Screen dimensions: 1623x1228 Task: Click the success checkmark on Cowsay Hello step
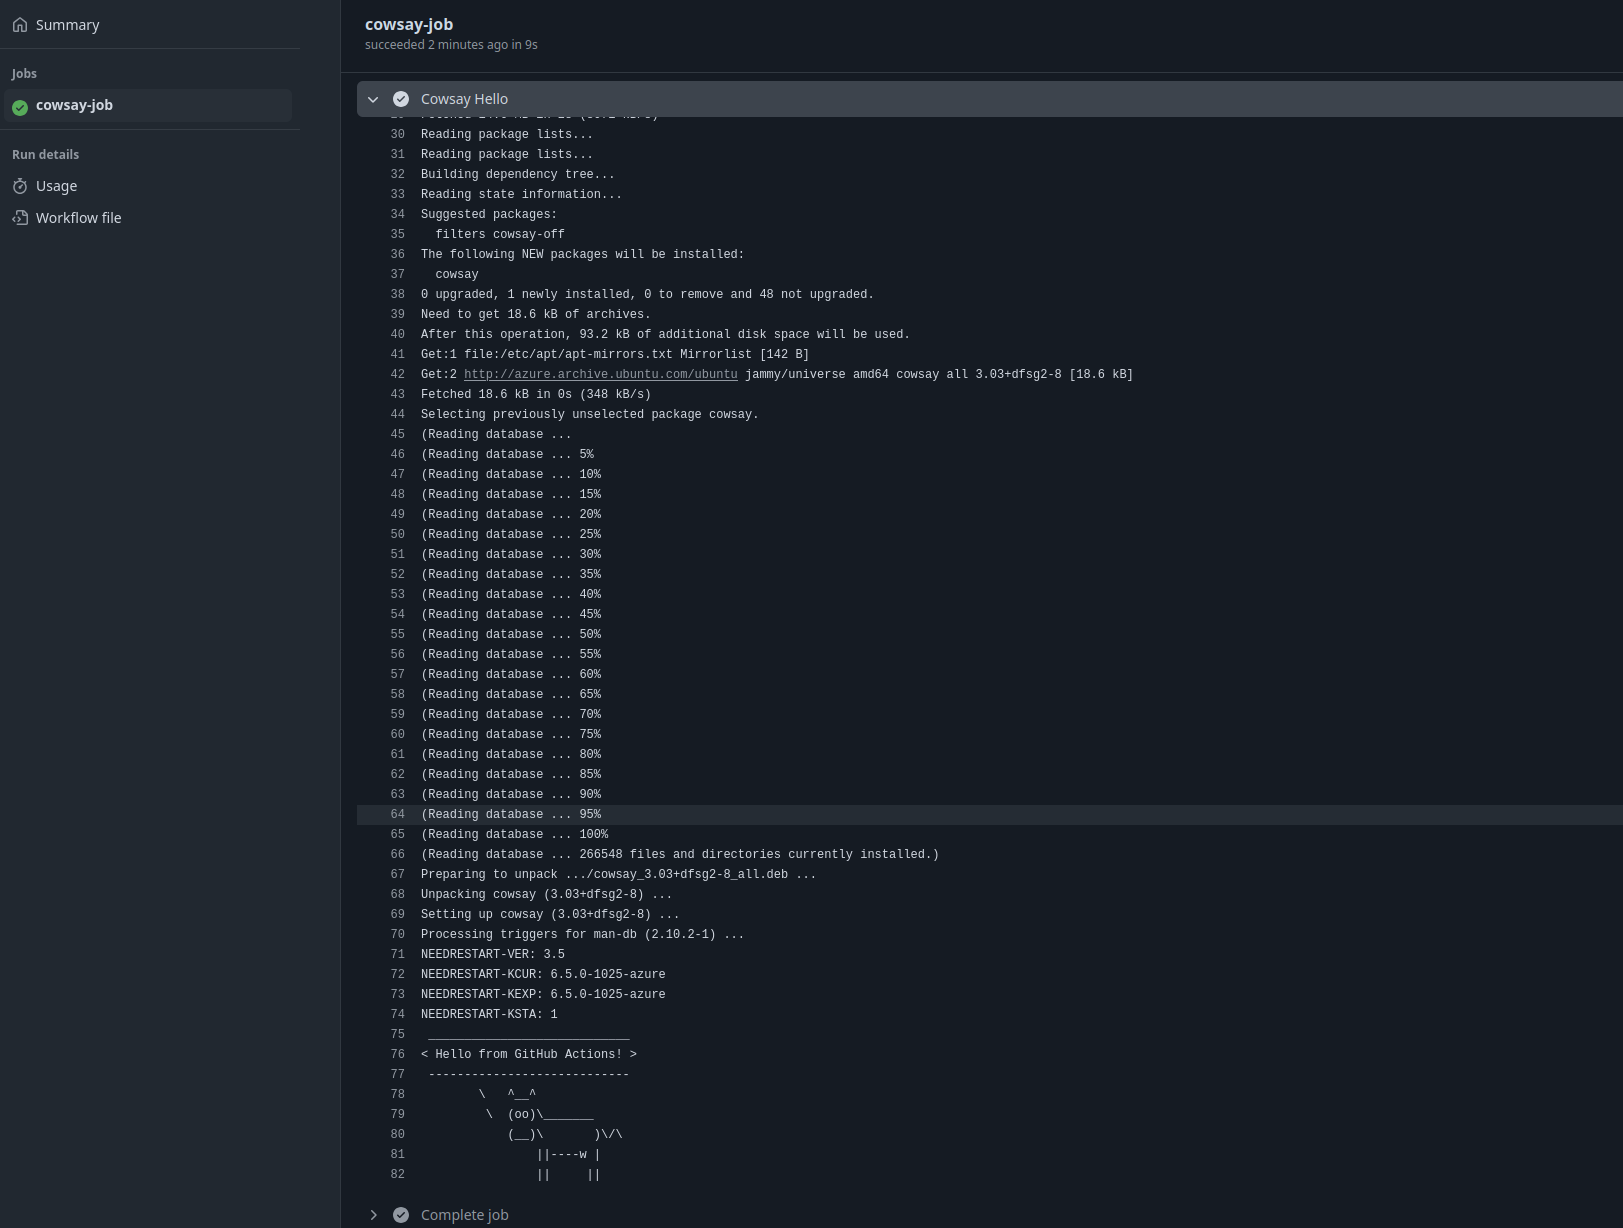coord(400,98)
